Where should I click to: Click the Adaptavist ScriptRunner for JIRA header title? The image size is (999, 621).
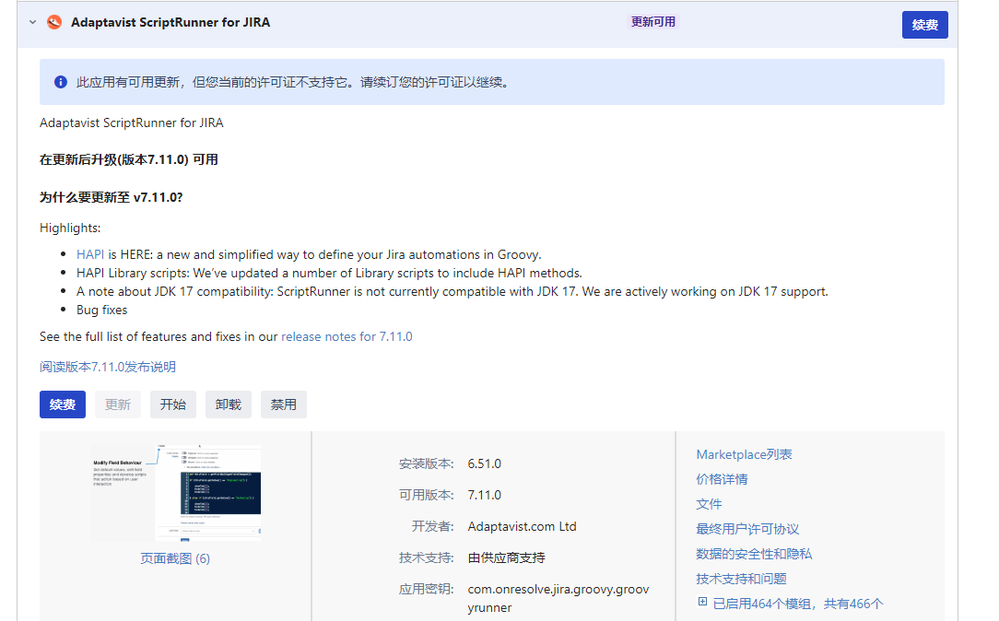pos(170,22)
